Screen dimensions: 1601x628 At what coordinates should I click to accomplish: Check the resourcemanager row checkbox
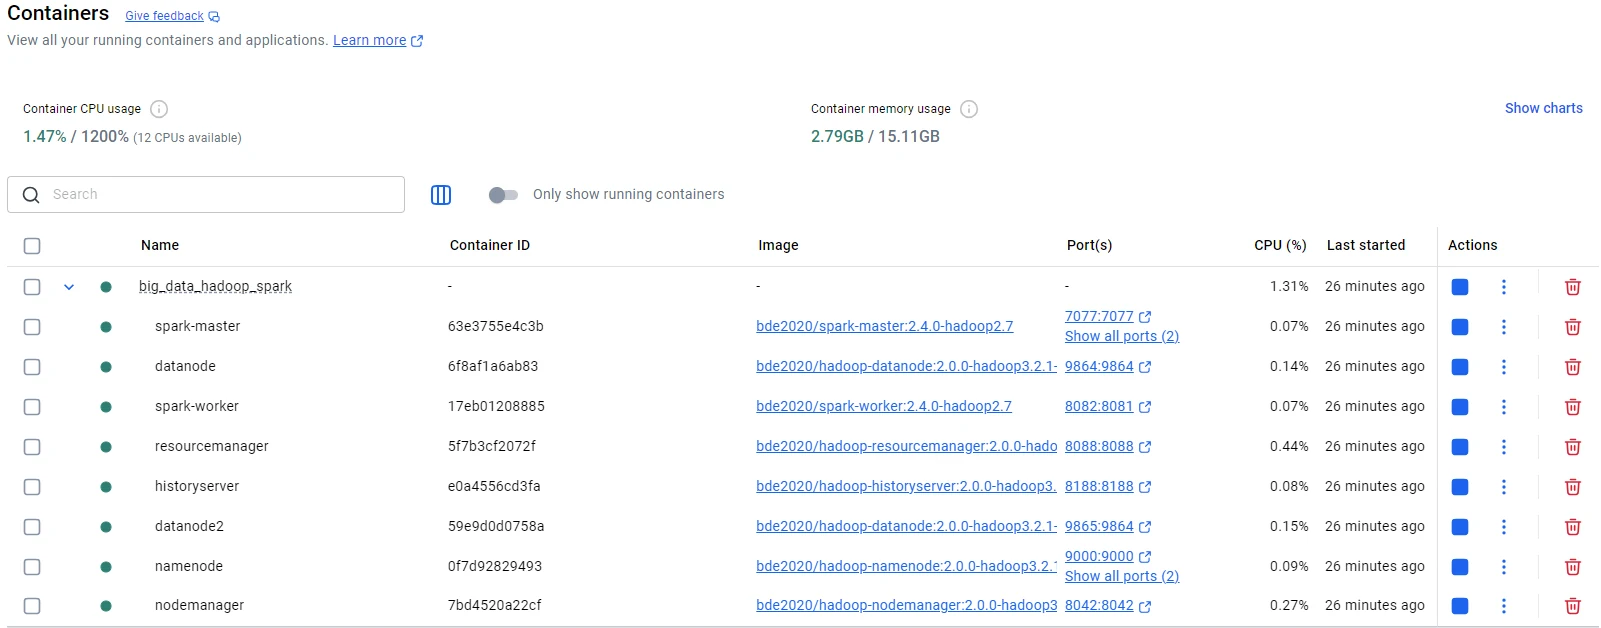32,447
